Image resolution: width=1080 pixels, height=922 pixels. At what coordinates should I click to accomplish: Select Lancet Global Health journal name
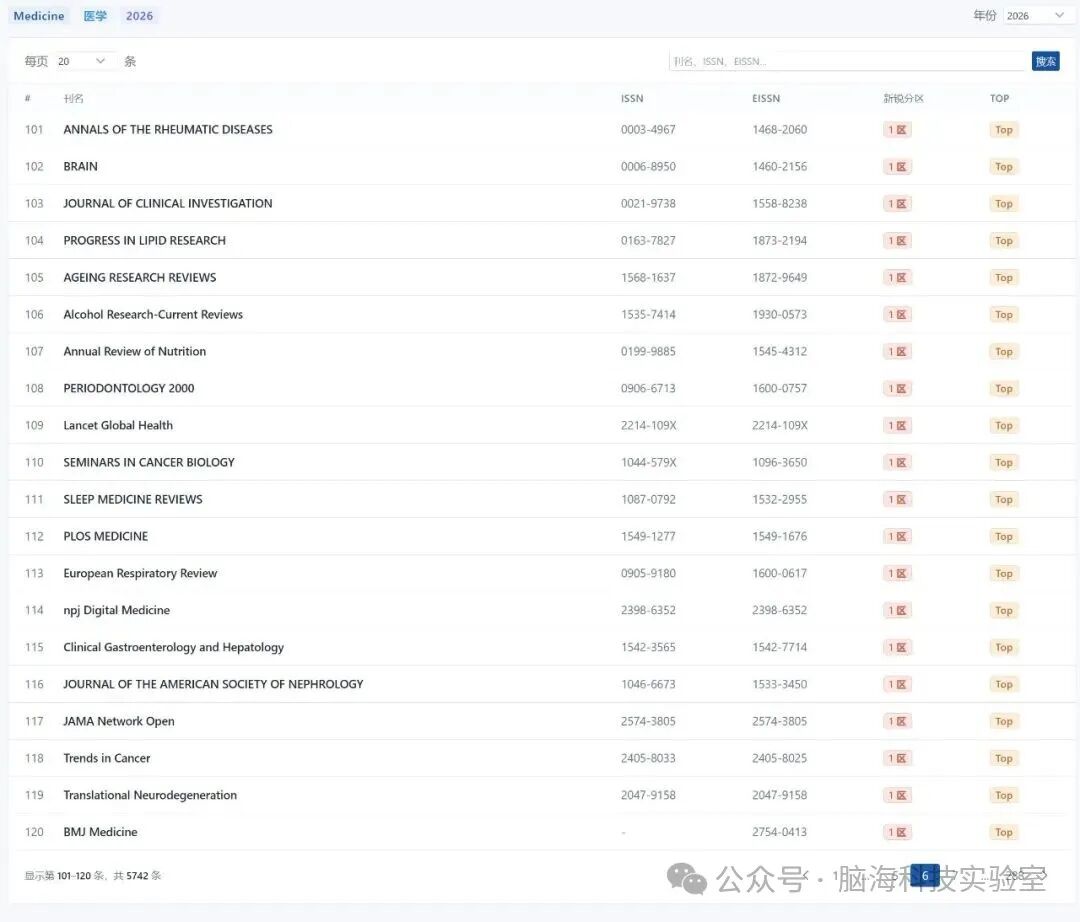[x=118, y=426]
